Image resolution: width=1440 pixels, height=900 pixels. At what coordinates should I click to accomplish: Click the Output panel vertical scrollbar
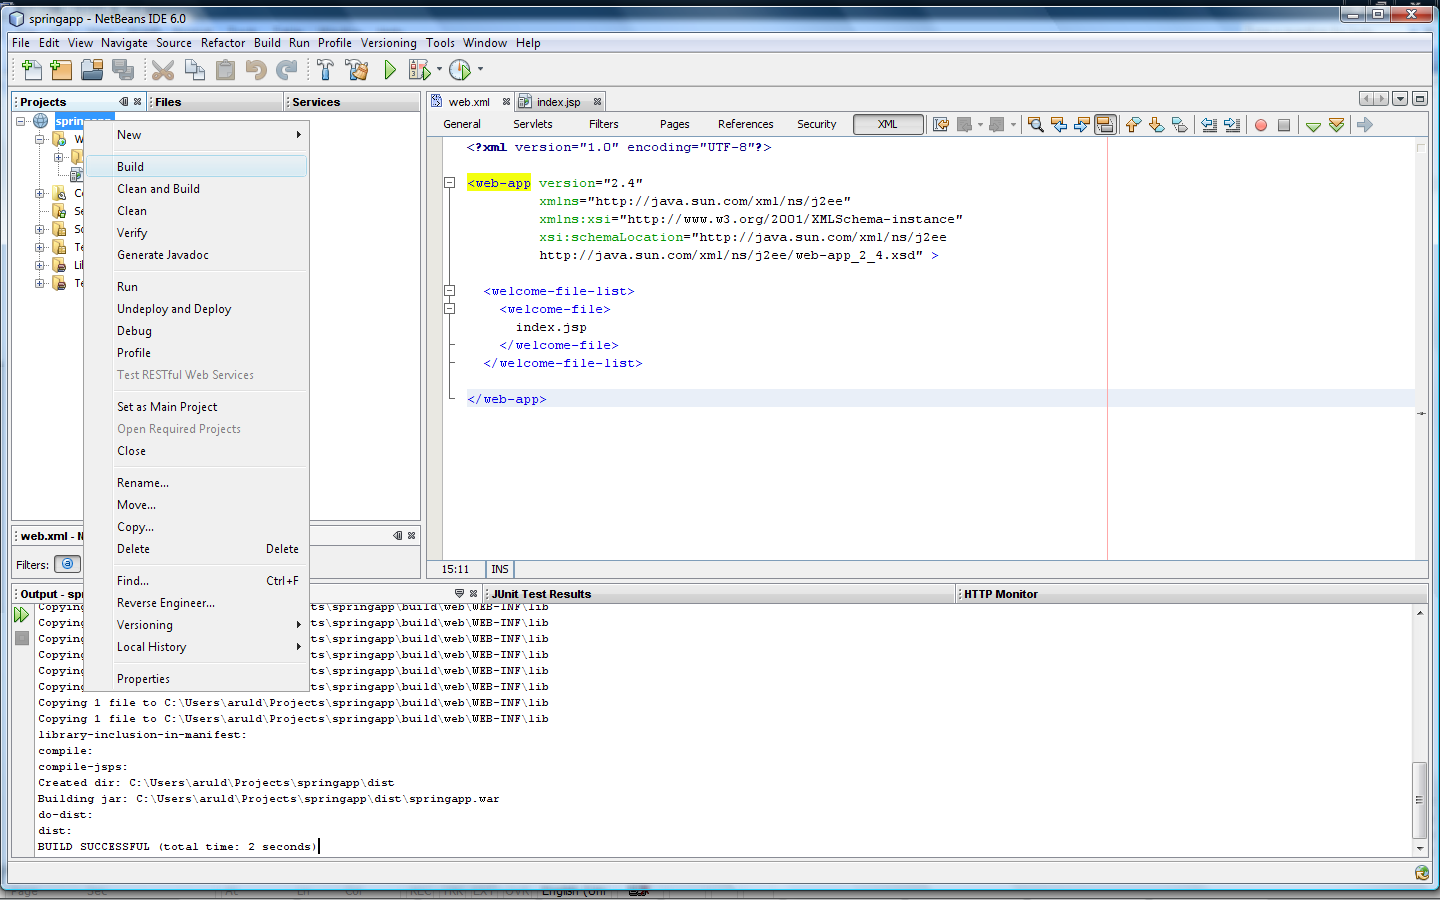1419,799
